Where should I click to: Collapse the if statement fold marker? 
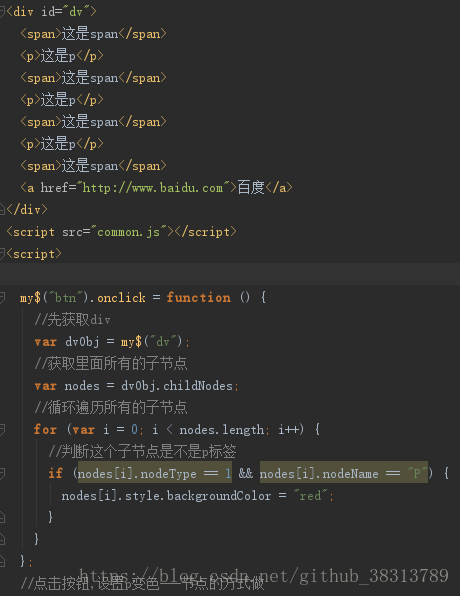(x=2, y=474)
